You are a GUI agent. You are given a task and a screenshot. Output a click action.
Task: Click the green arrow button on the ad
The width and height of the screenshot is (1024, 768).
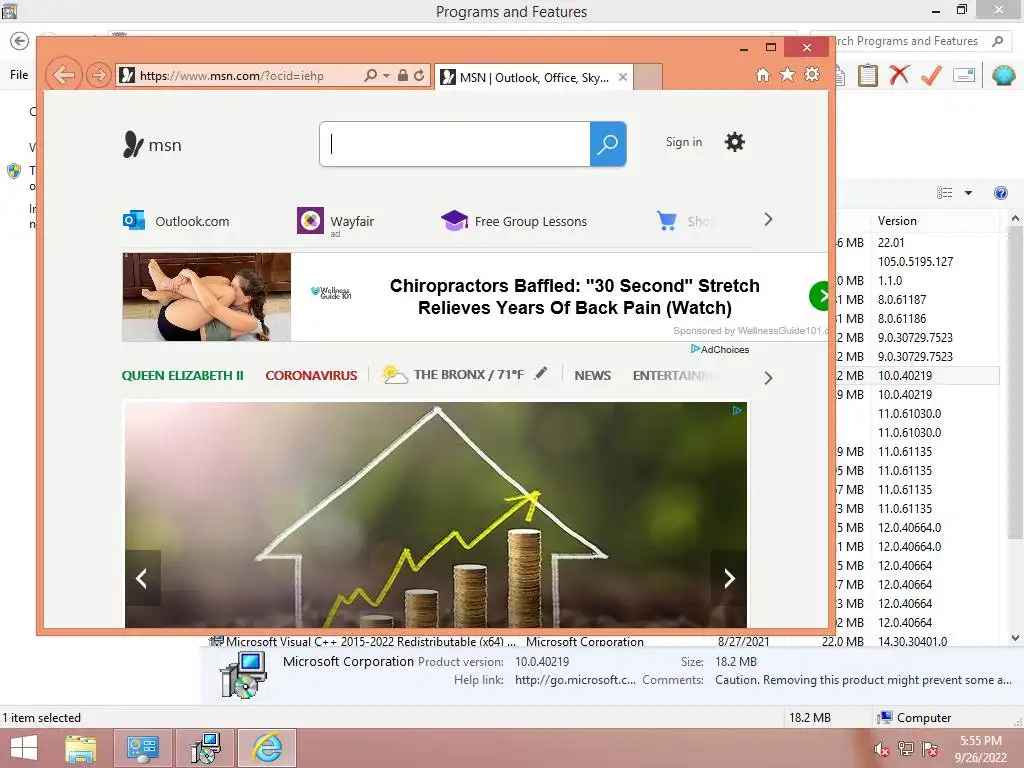819,296
